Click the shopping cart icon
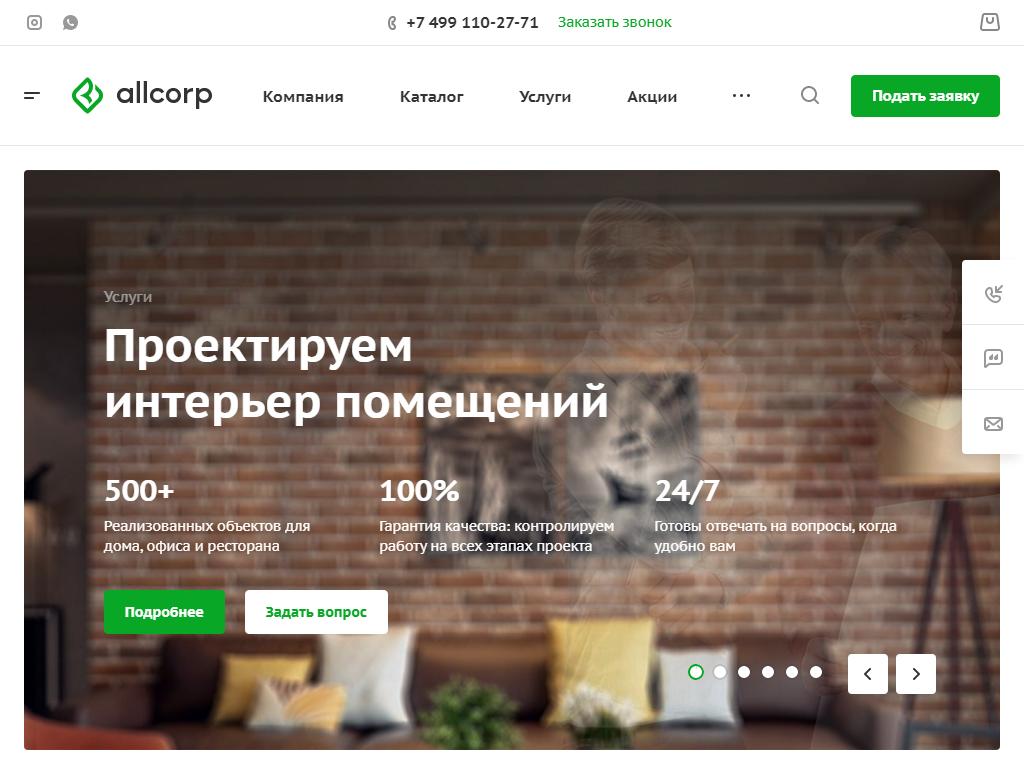 point(989,22)
